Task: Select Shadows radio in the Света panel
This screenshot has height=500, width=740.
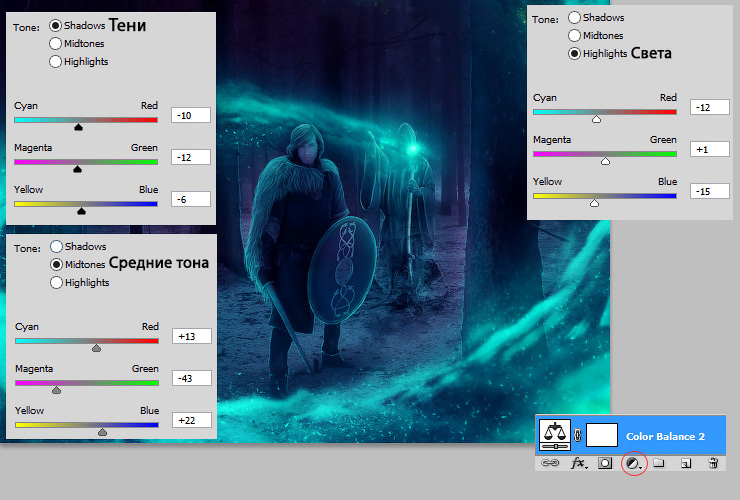Action: click(574, 17)
